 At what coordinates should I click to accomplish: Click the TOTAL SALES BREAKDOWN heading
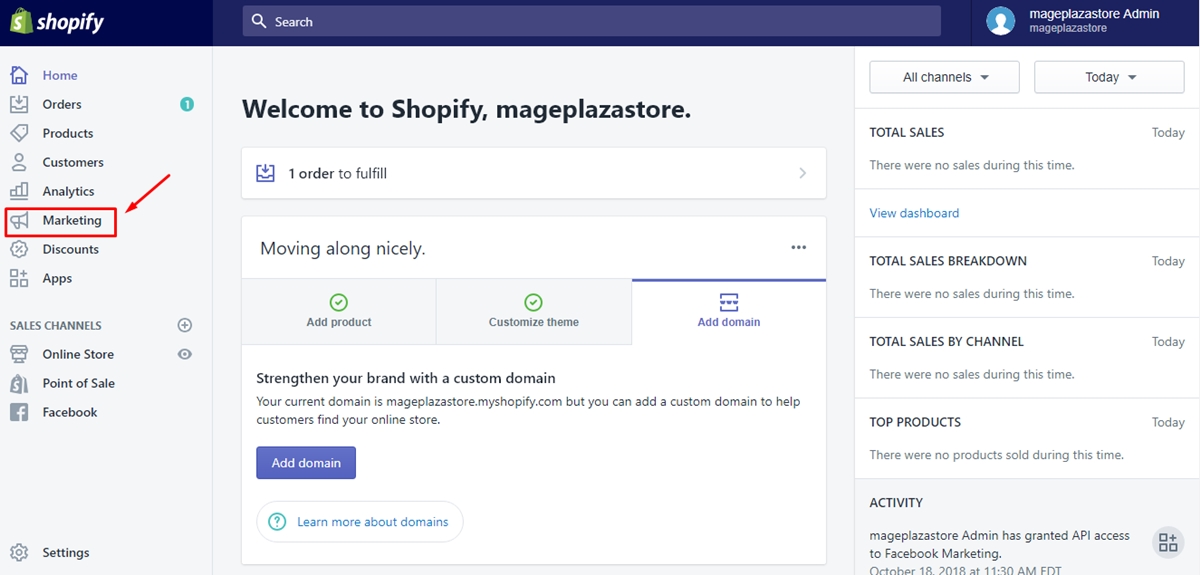948,261
